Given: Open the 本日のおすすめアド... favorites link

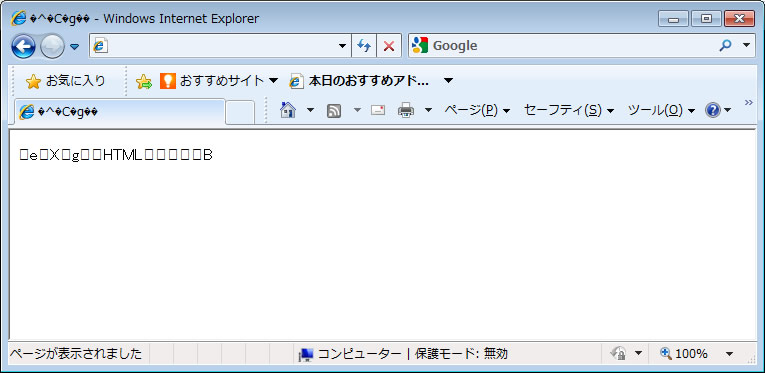Looking at the screenshot, I should tap(360, 81).
